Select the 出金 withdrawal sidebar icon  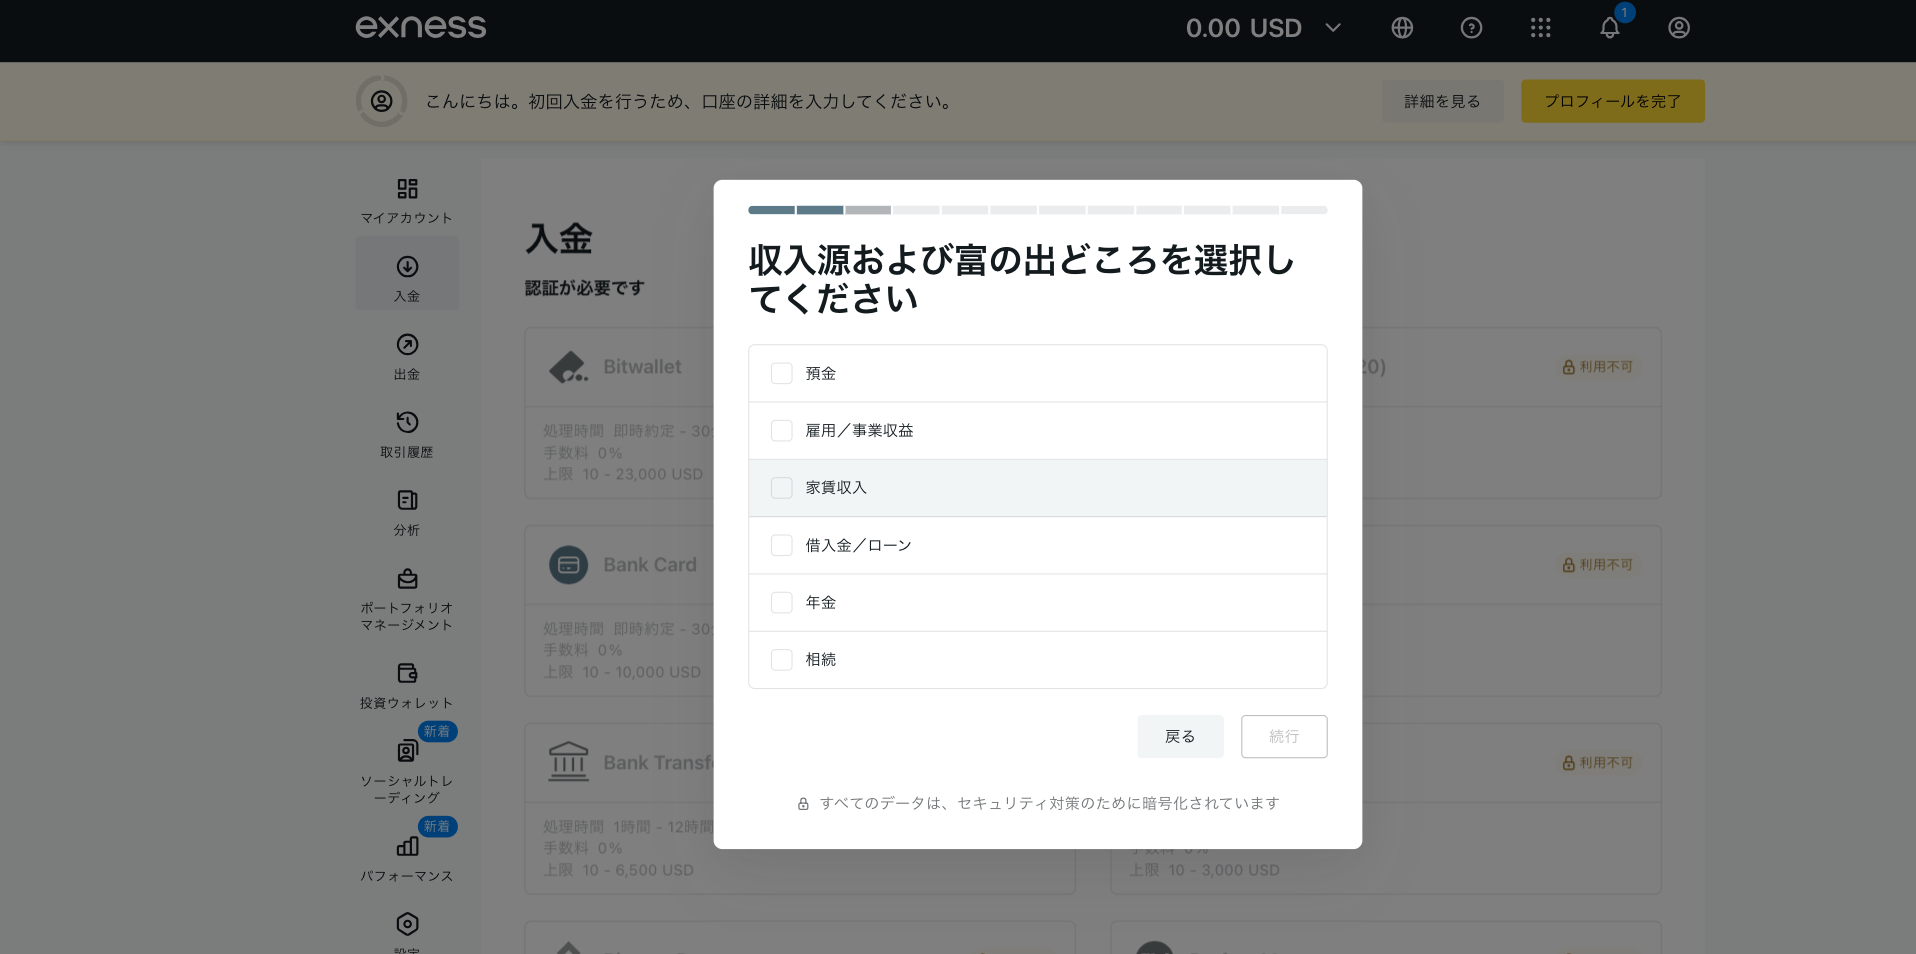tap(407, 355)
